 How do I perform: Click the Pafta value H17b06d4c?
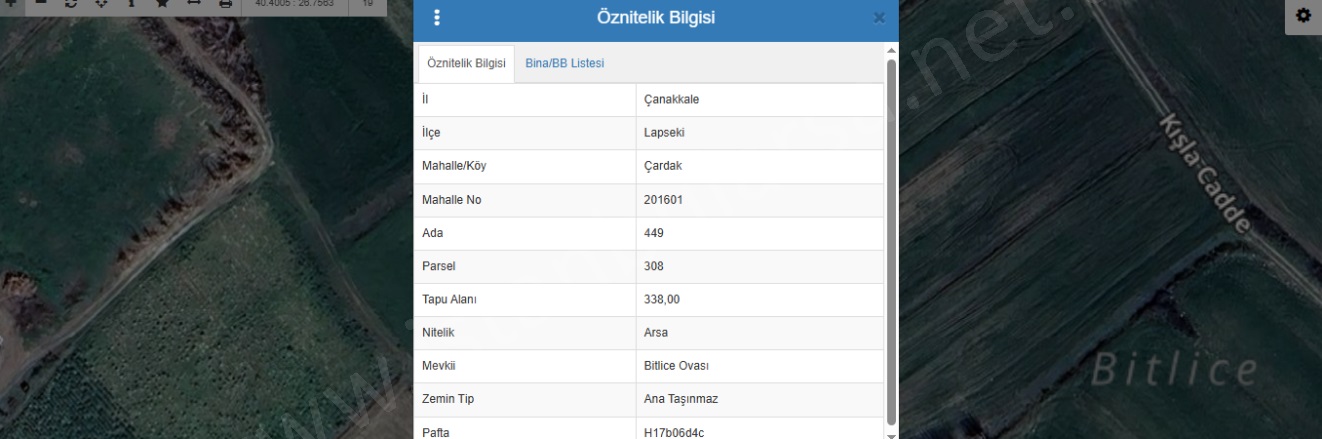pos(760,433)
